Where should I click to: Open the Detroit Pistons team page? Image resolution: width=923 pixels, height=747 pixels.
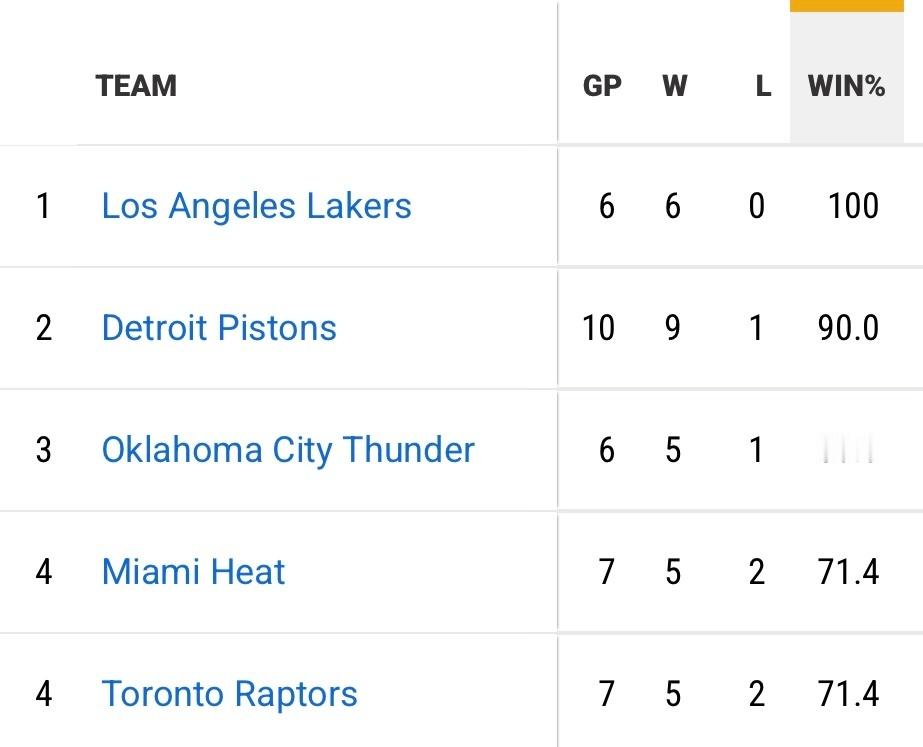[x=219, y=328]
